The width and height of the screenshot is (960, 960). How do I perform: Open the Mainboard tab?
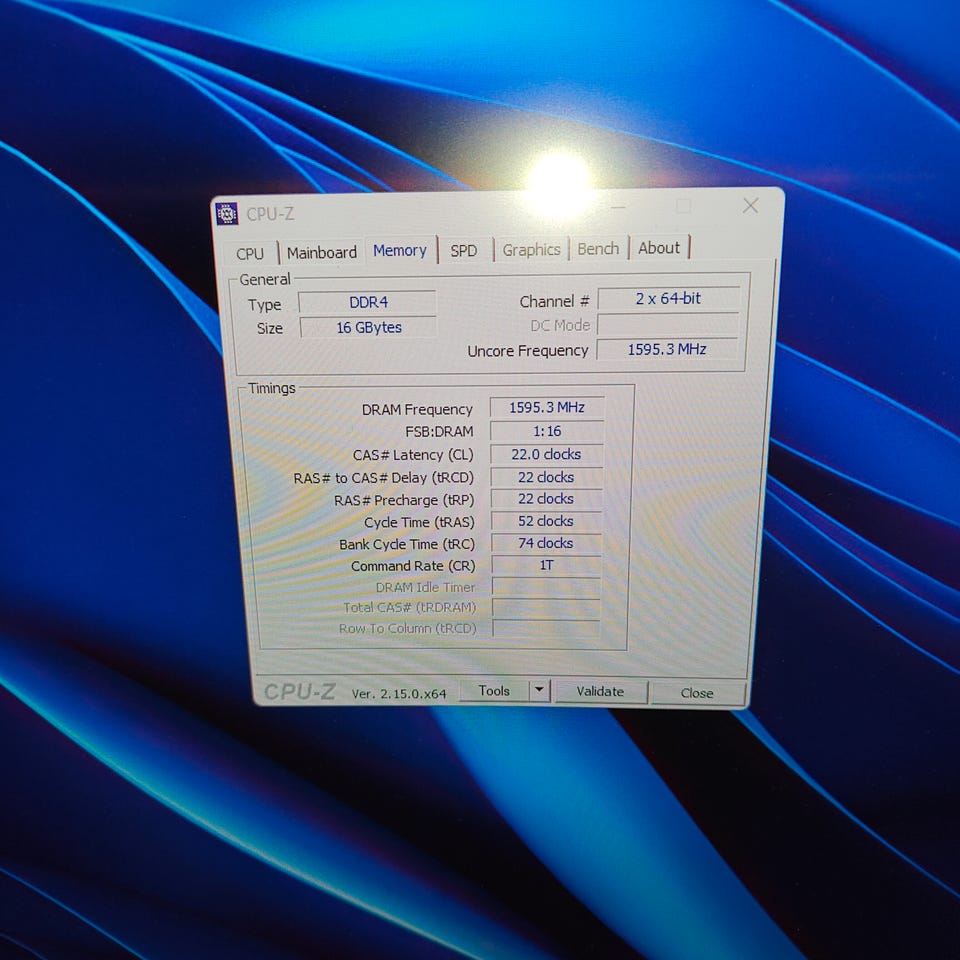pyautogui.click(x=322, y=252)
